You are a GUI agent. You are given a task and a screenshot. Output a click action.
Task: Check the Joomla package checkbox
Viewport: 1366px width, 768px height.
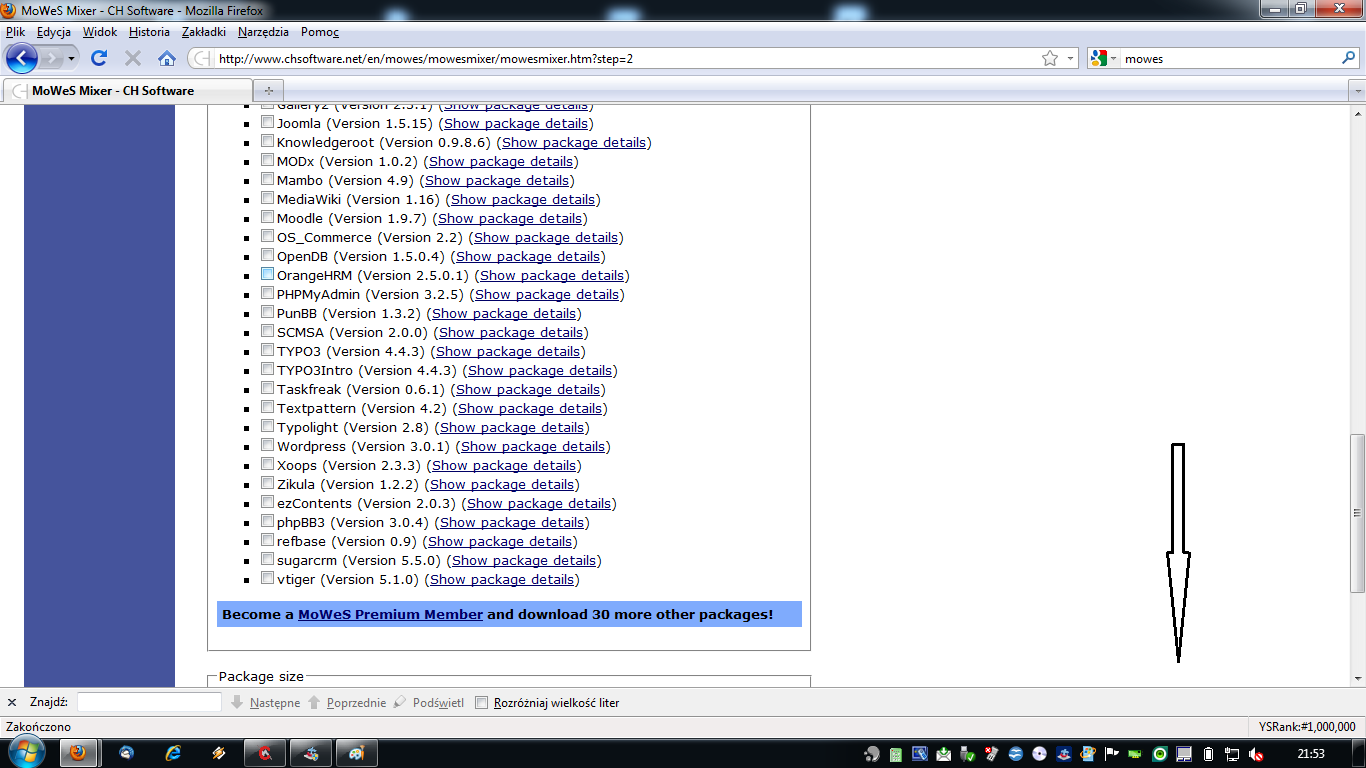tap(267, 122)
